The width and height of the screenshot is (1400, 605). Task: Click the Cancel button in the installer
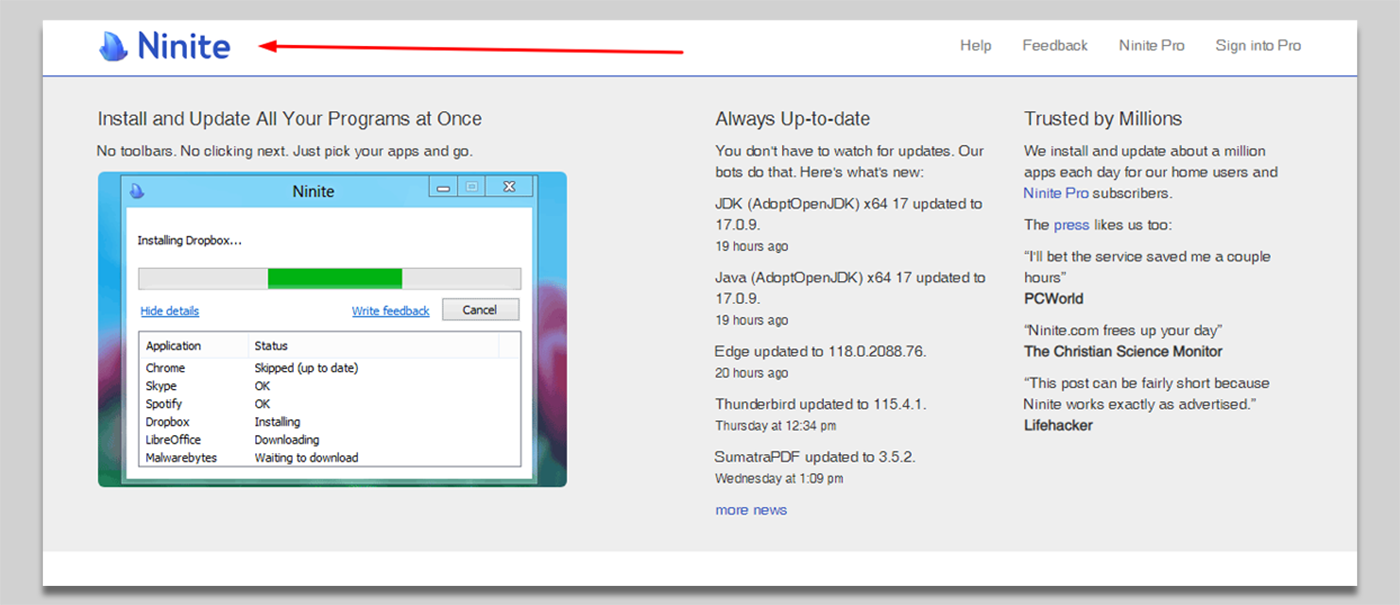(480, 310)
